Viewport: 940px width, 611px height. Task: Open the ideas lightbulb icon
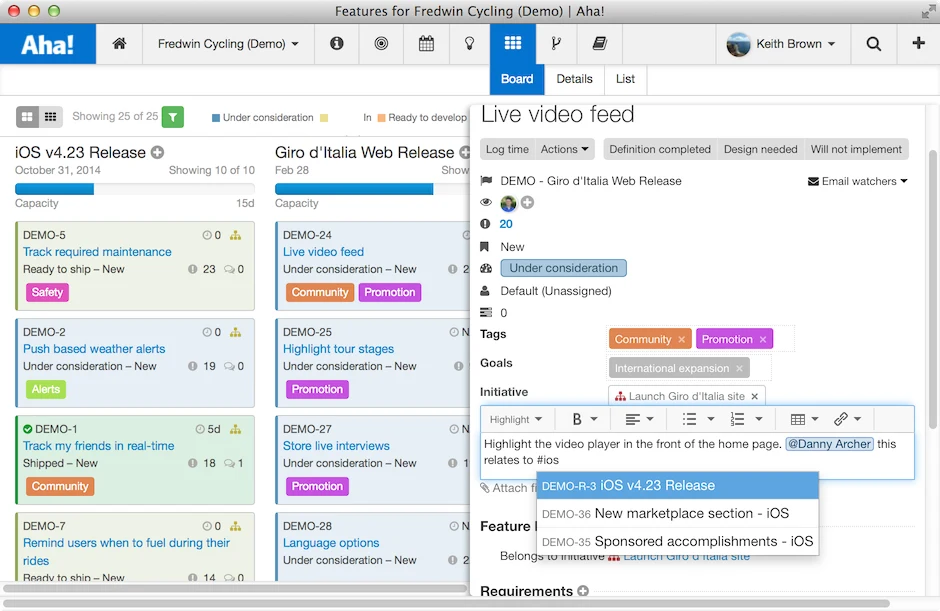[x=470, y=43]
